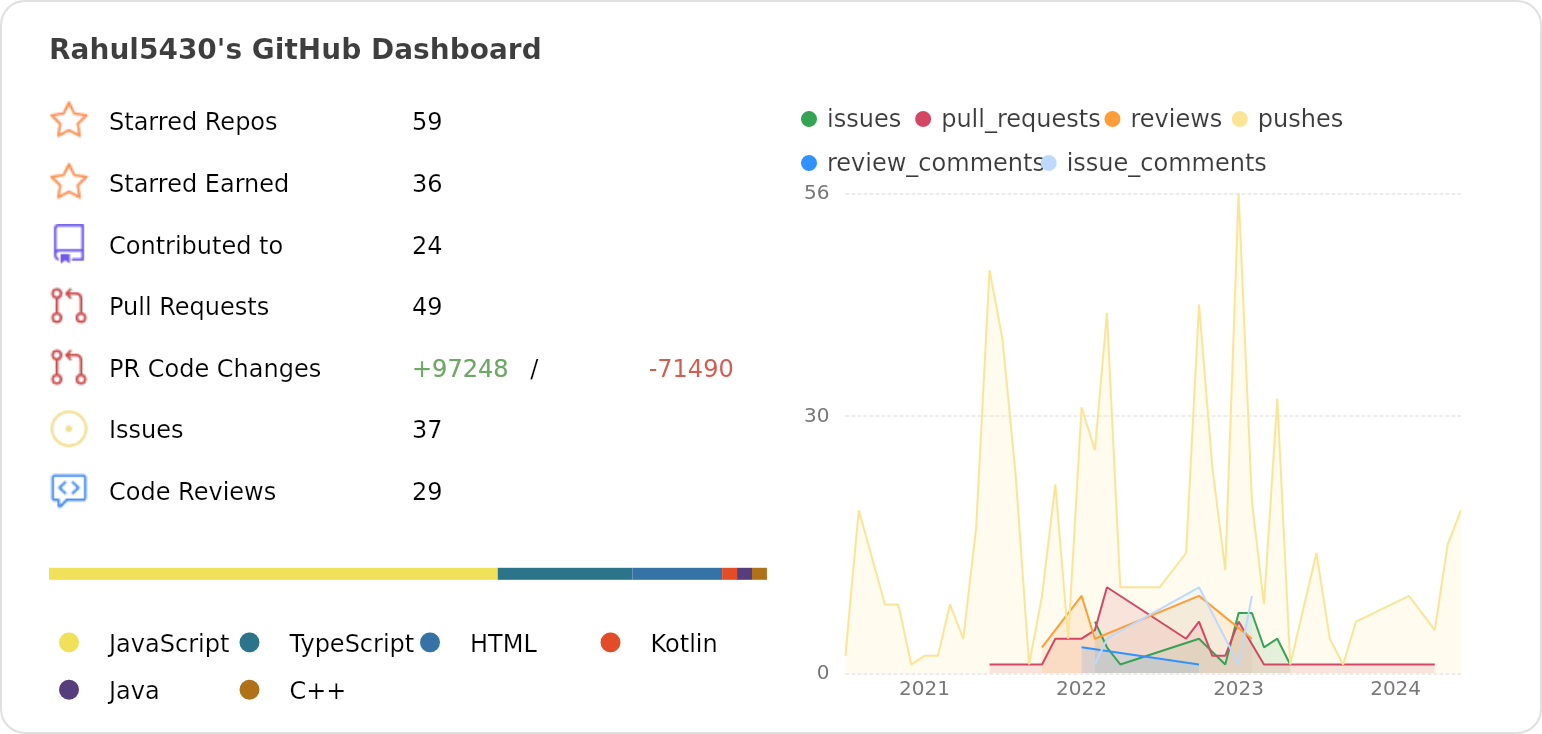Click the HTML language label

503,644
